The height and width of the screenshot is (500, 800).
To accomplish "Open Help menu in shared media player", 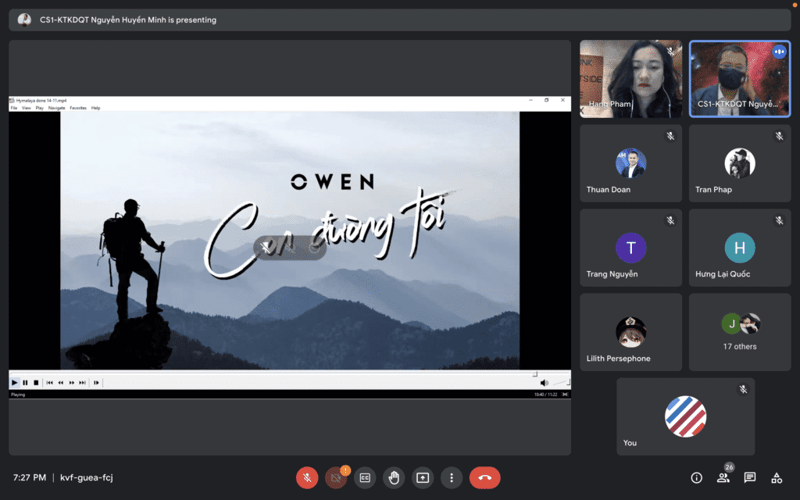I will click(95, 108).
